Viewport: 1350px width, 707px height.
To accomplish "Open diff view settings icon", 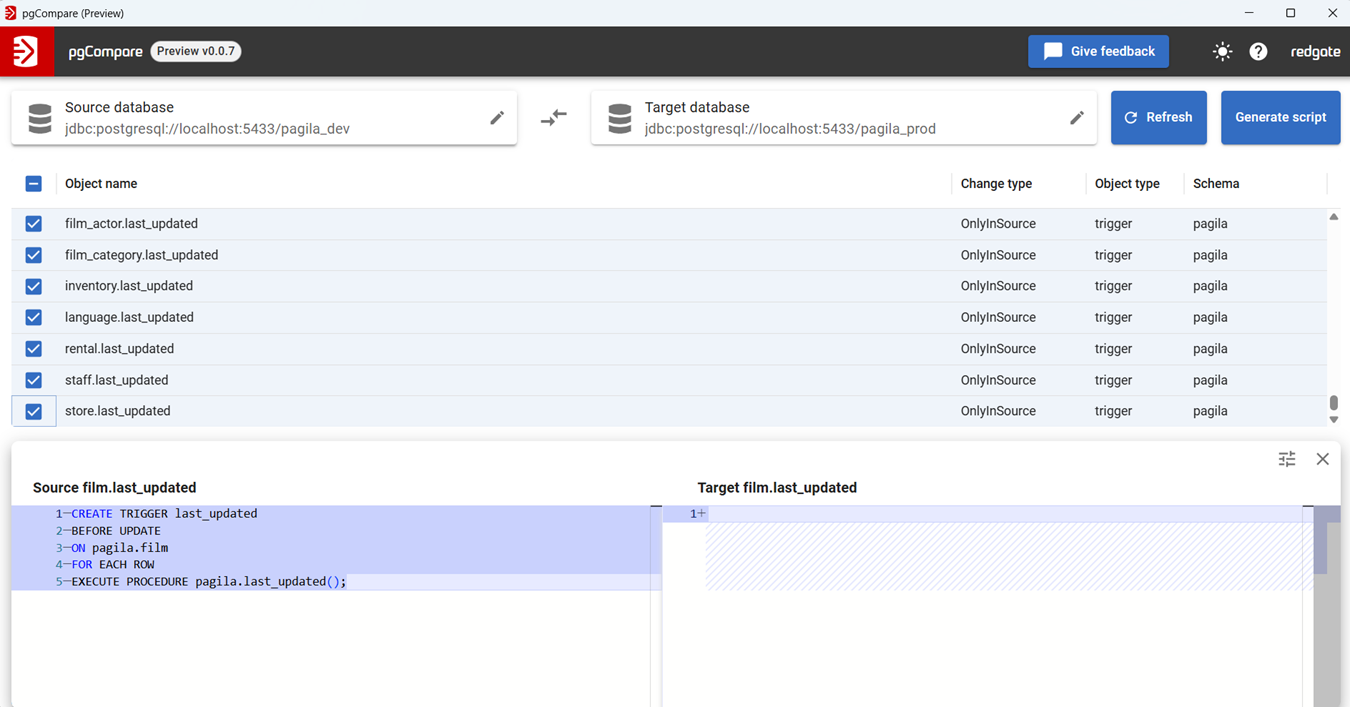I will 1287,459.
